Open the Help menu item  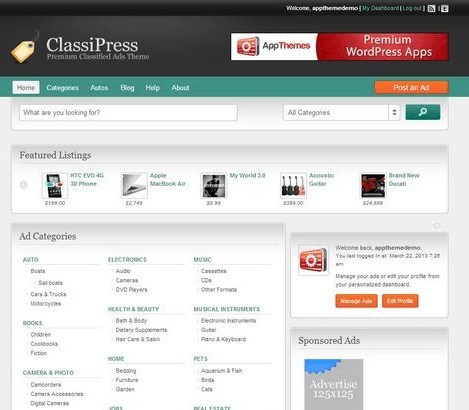click(x=153, y=88)
